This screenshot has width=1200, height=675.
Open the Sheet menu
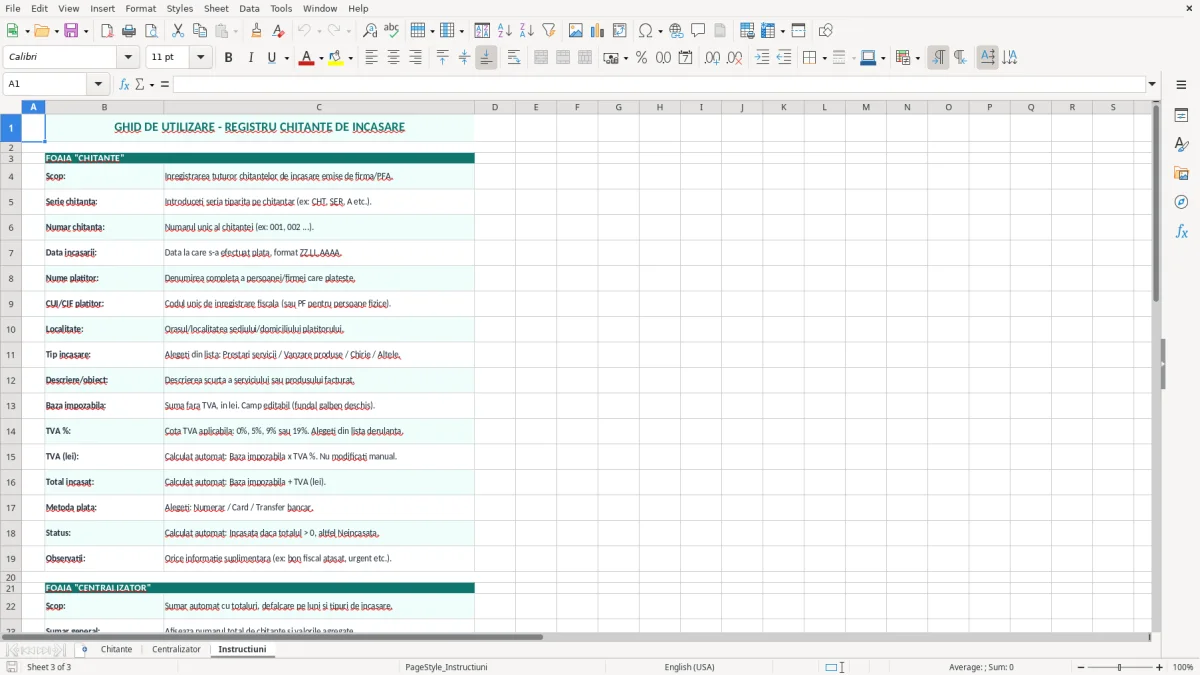216,8
